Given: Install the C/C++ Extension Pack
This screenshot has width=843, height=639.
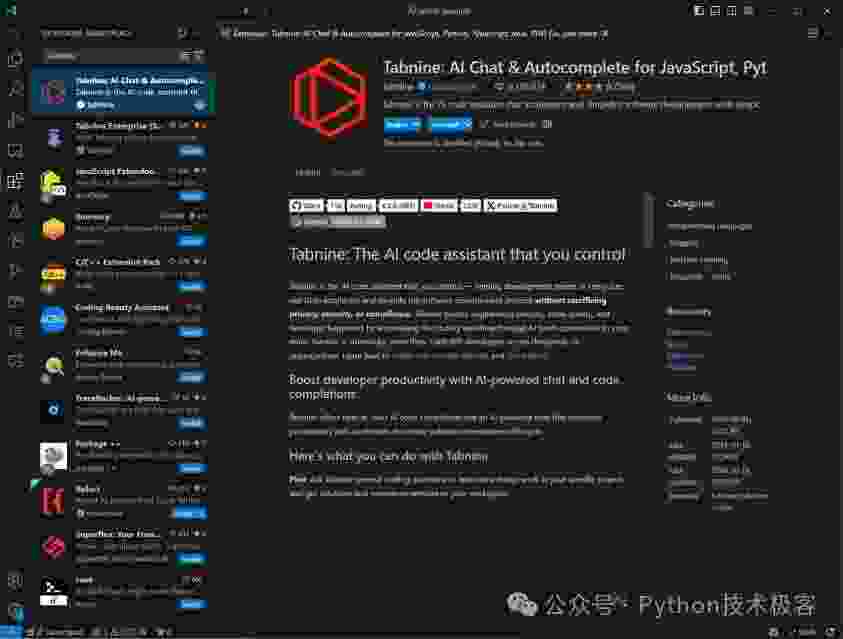Looking at the screenshot, I should pos(191,286).
